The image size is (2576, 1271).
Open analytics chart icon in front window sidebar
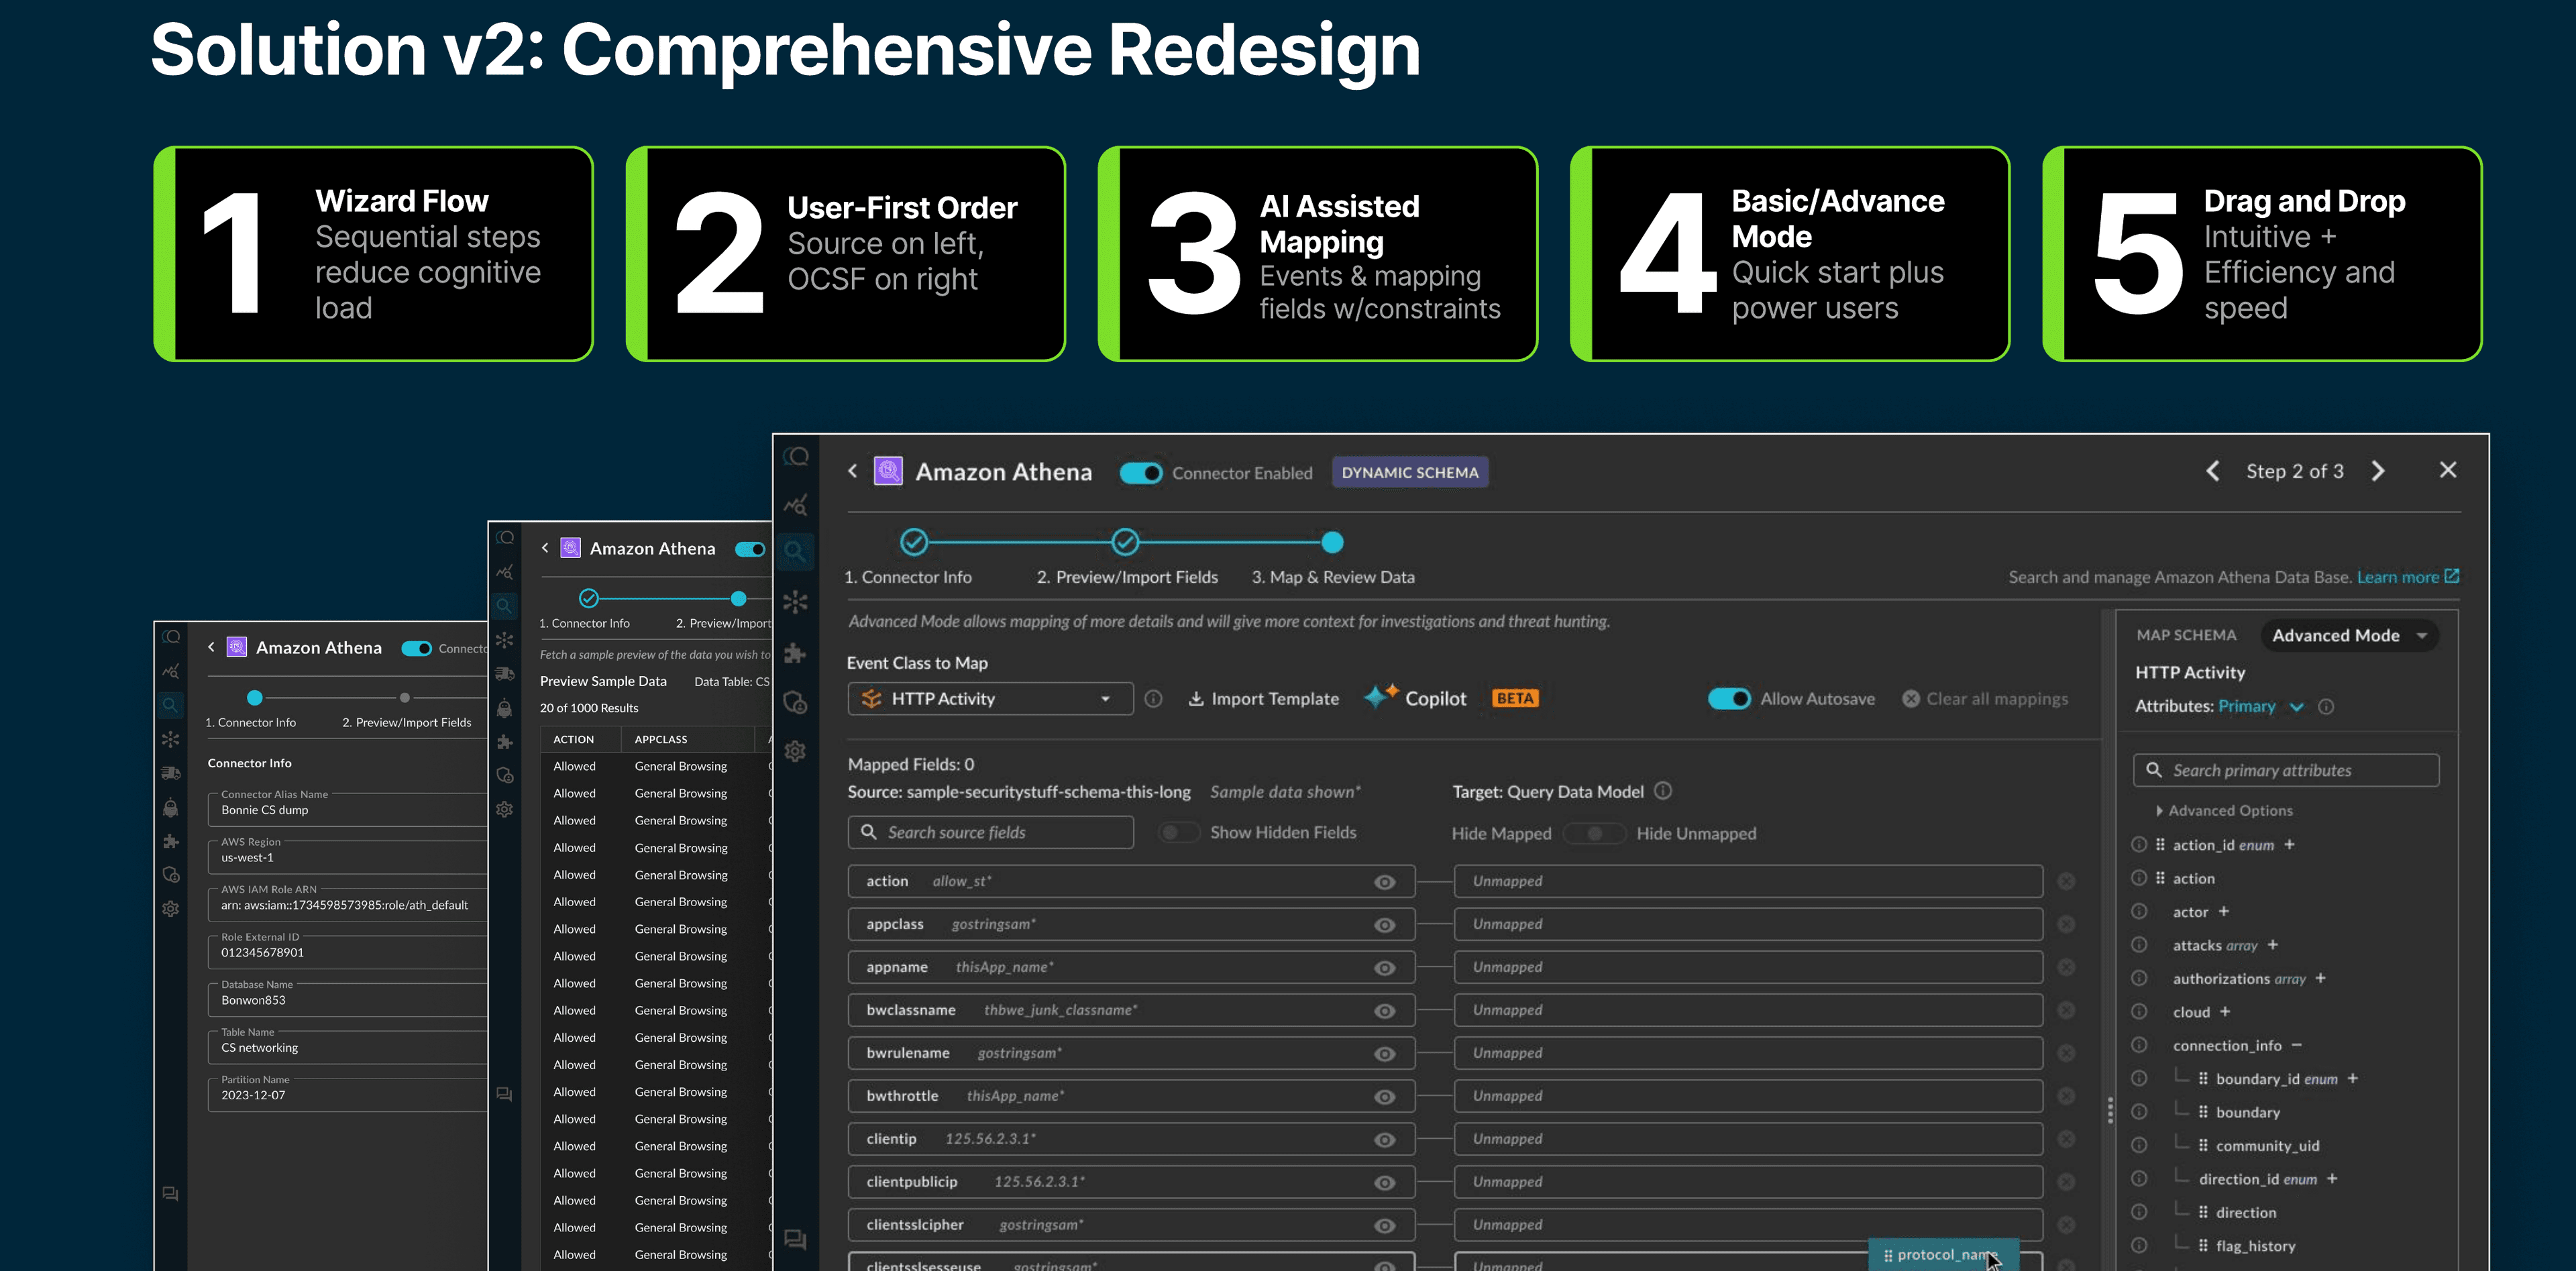click(796, 505)
